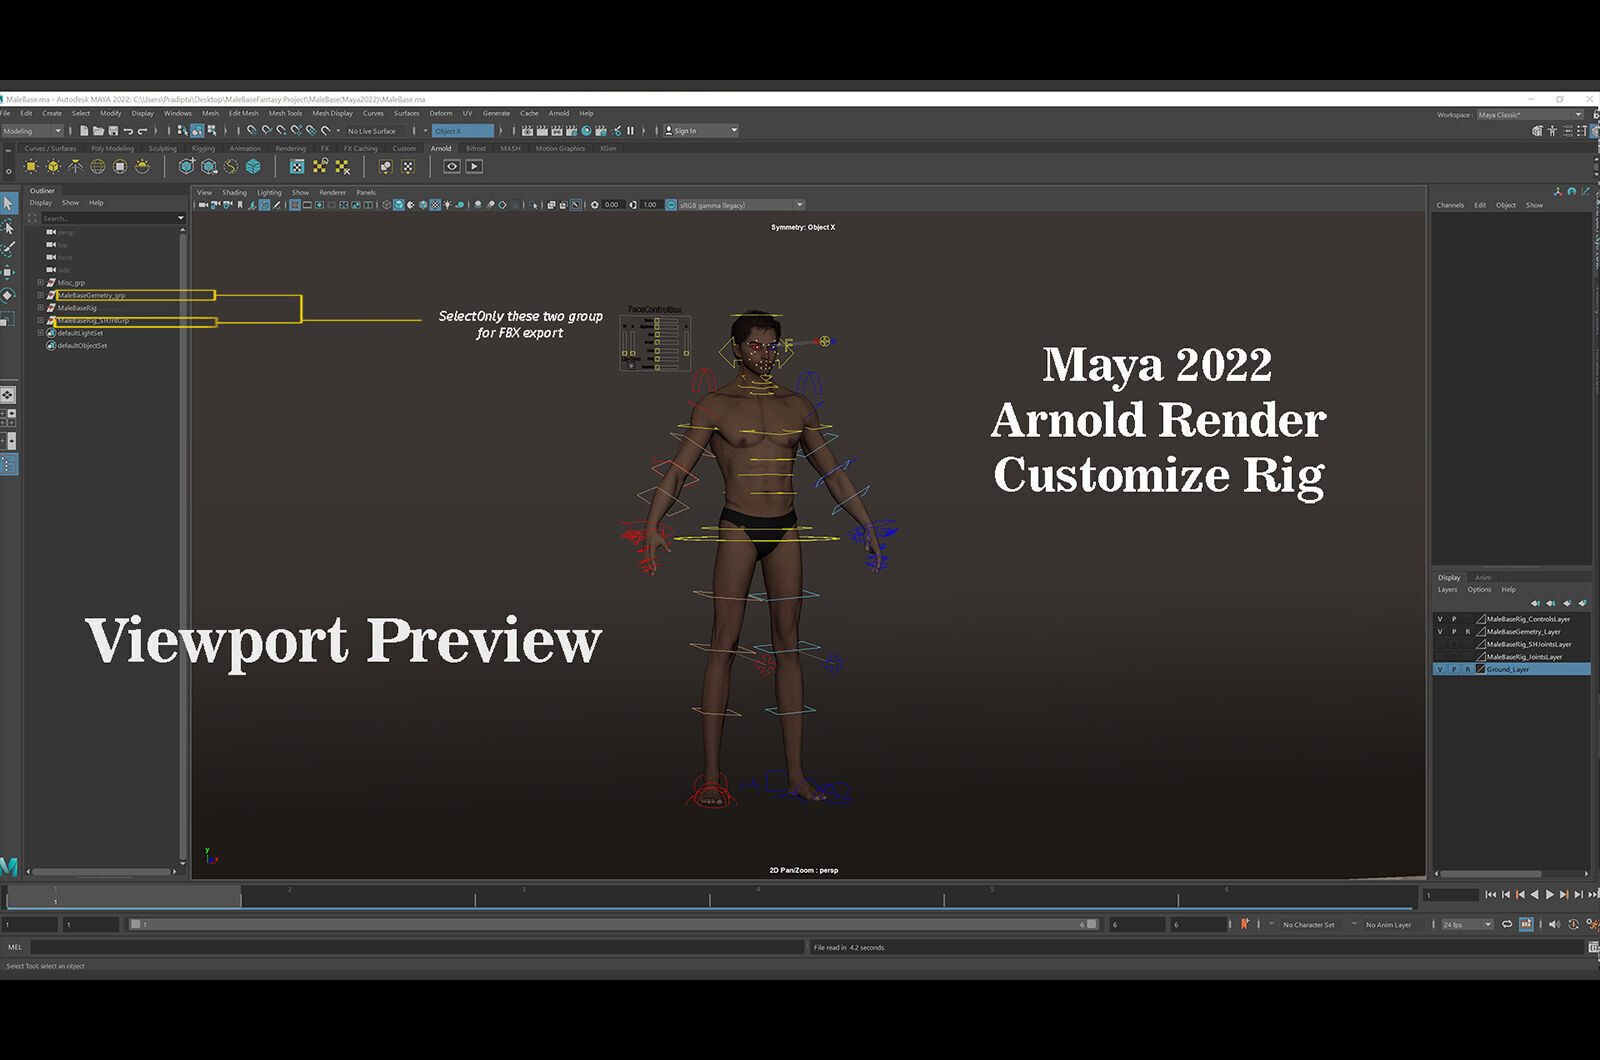Image resolution: width=1600 pixels, height=1060 pixels.
Task: Click the Set Key bookmark icon
Action: 1245,925
